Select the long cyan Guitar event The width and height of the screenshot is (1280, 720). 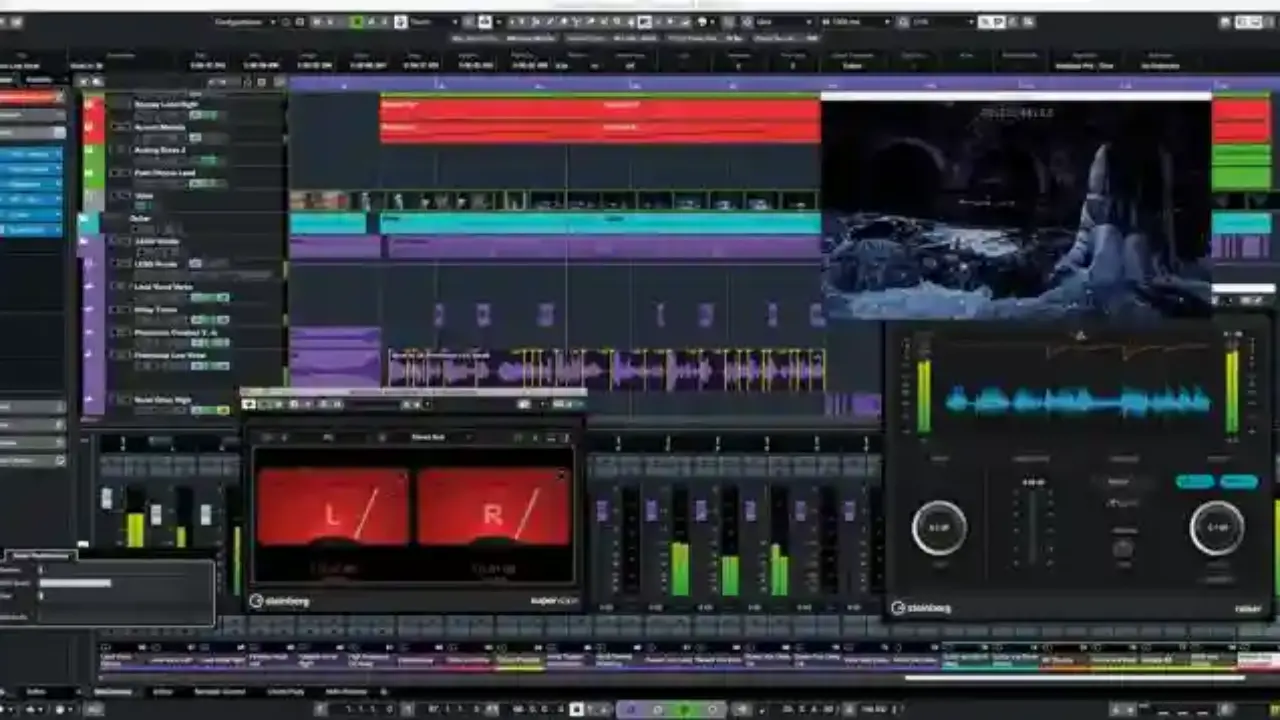(x=600, y=223)
